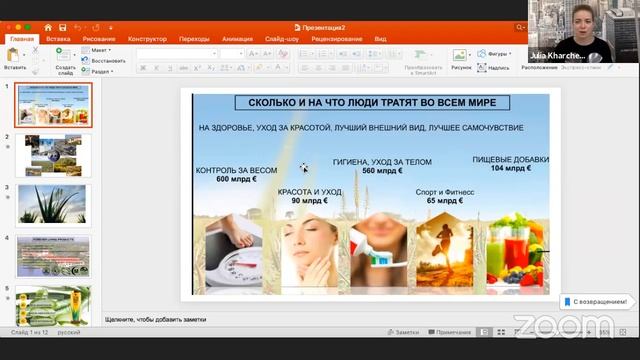
Task: Click the Спорт и Фитнесс text on slide
Action: (445, 192)
